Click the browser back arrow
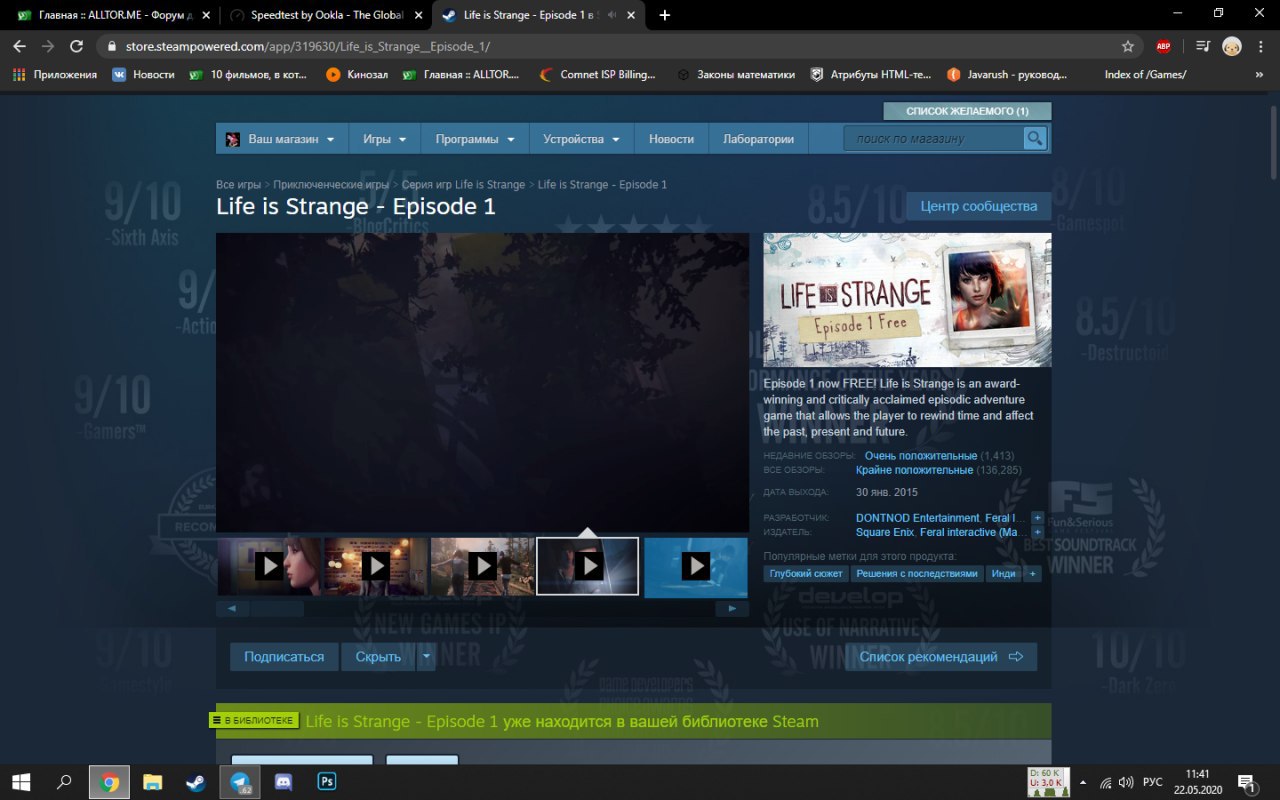The image size is (1280, 800). pos(19,46)
